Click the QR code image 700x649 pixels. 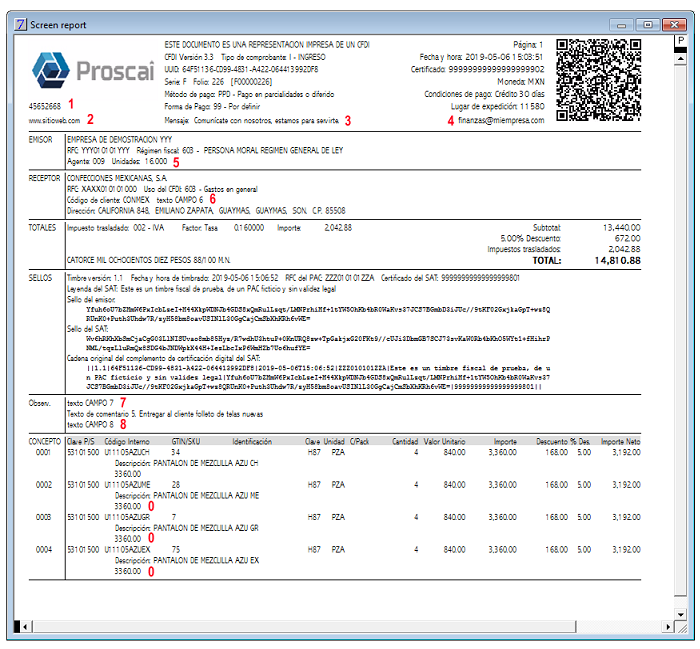598,80
